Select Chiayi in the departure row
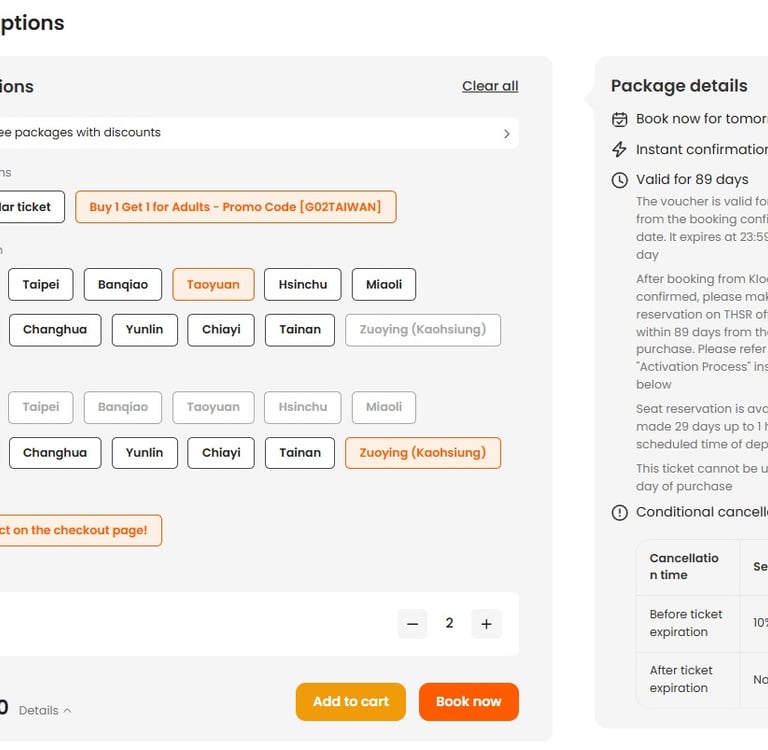Viewport: 768px width, 750px height. coord(221,330)
